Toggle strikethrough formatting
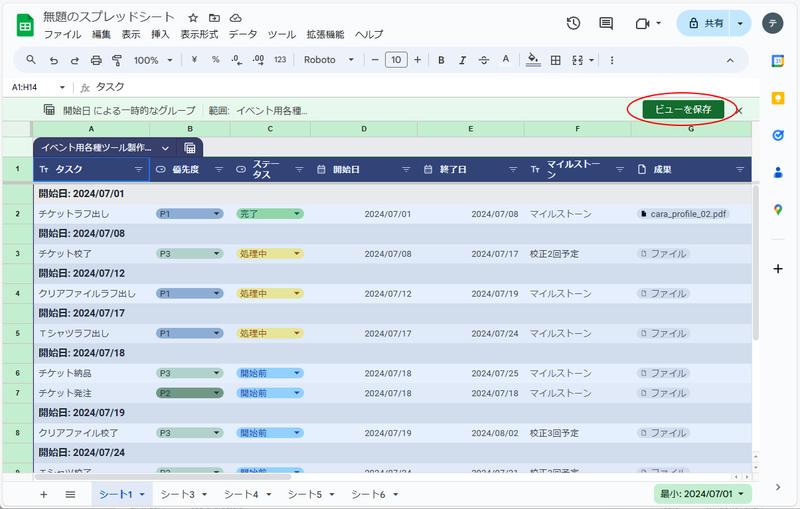Image resolution: width=800 pixels, height=509 pixels. [484, 60]
